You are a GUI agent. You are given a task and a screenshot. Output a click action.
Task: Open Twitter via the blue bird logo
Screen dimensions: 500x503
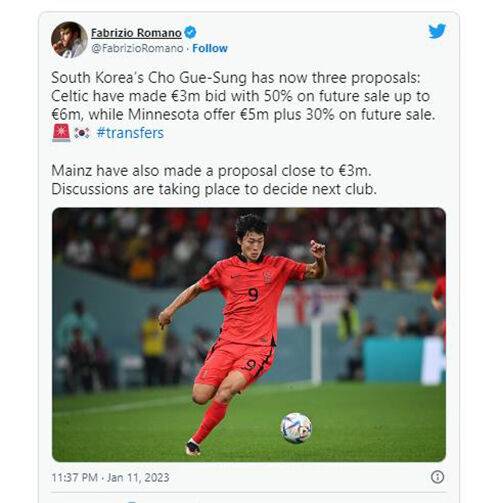437,31
